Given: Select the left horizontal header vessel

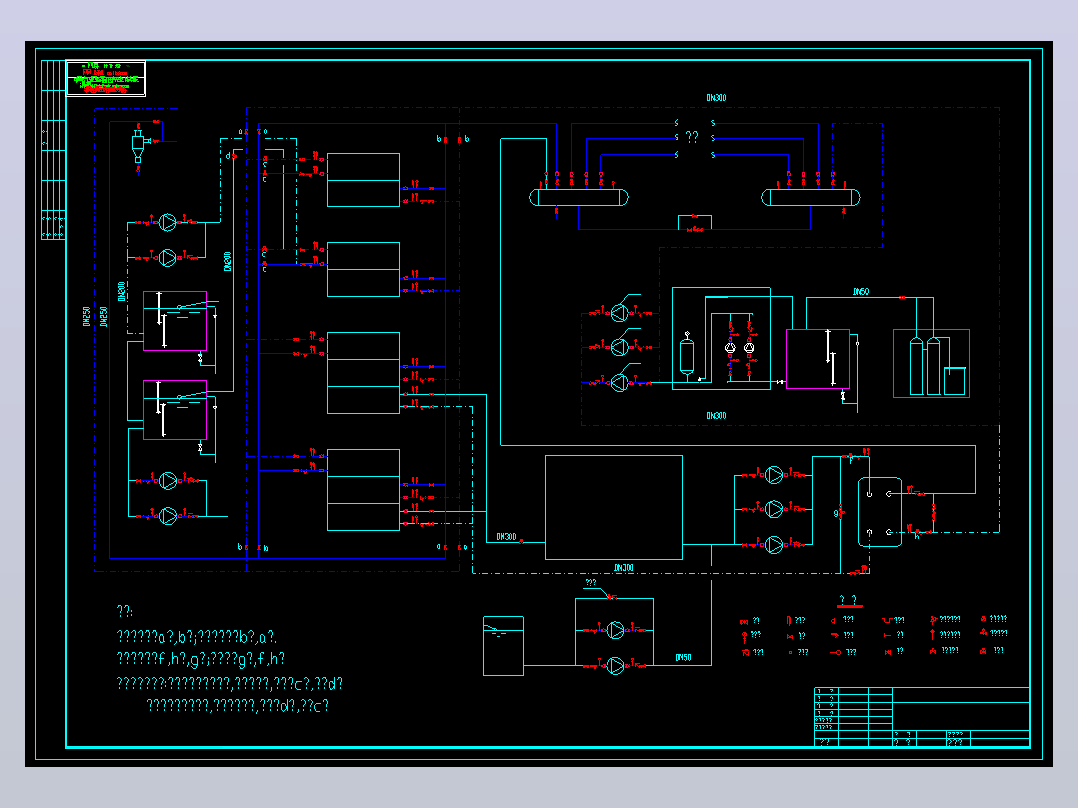Looking at the screenshot, I should [x=579, y=197].
